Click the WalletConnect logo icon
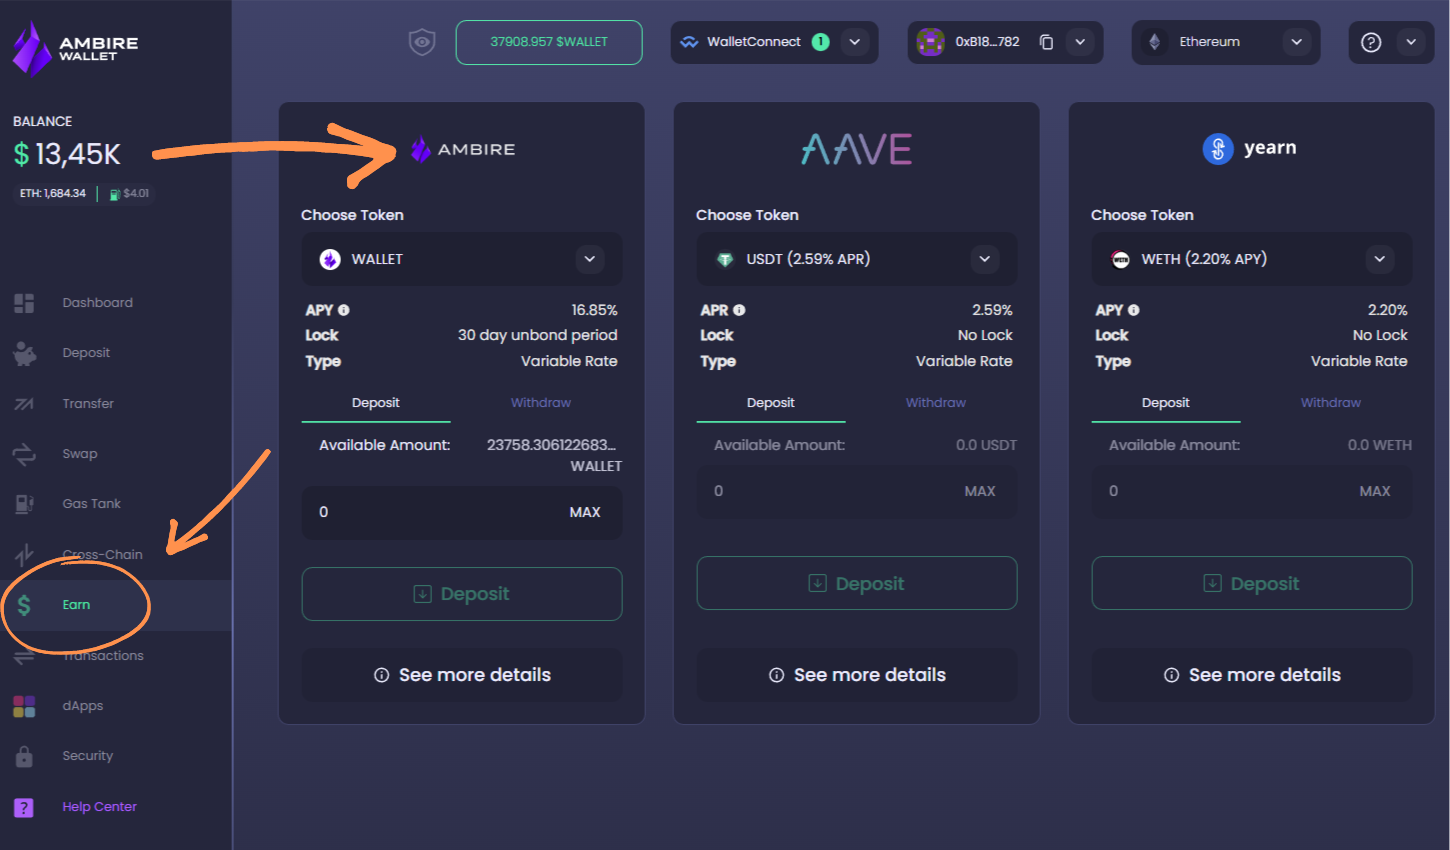Screen dimensions: 1450x850 coord(689,42)
